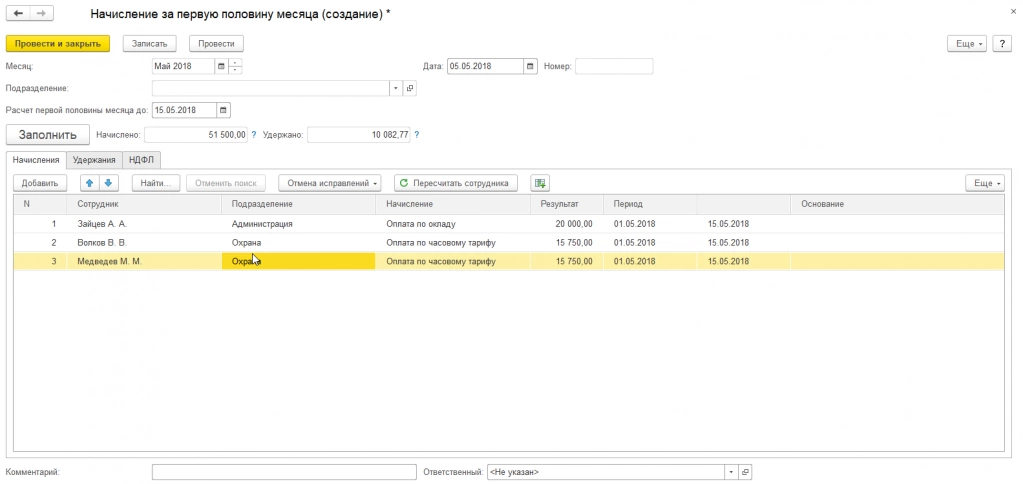Select the Медведев М. М. cell
The height and width of the screenshot is (484, 1023).
[144, 262]
